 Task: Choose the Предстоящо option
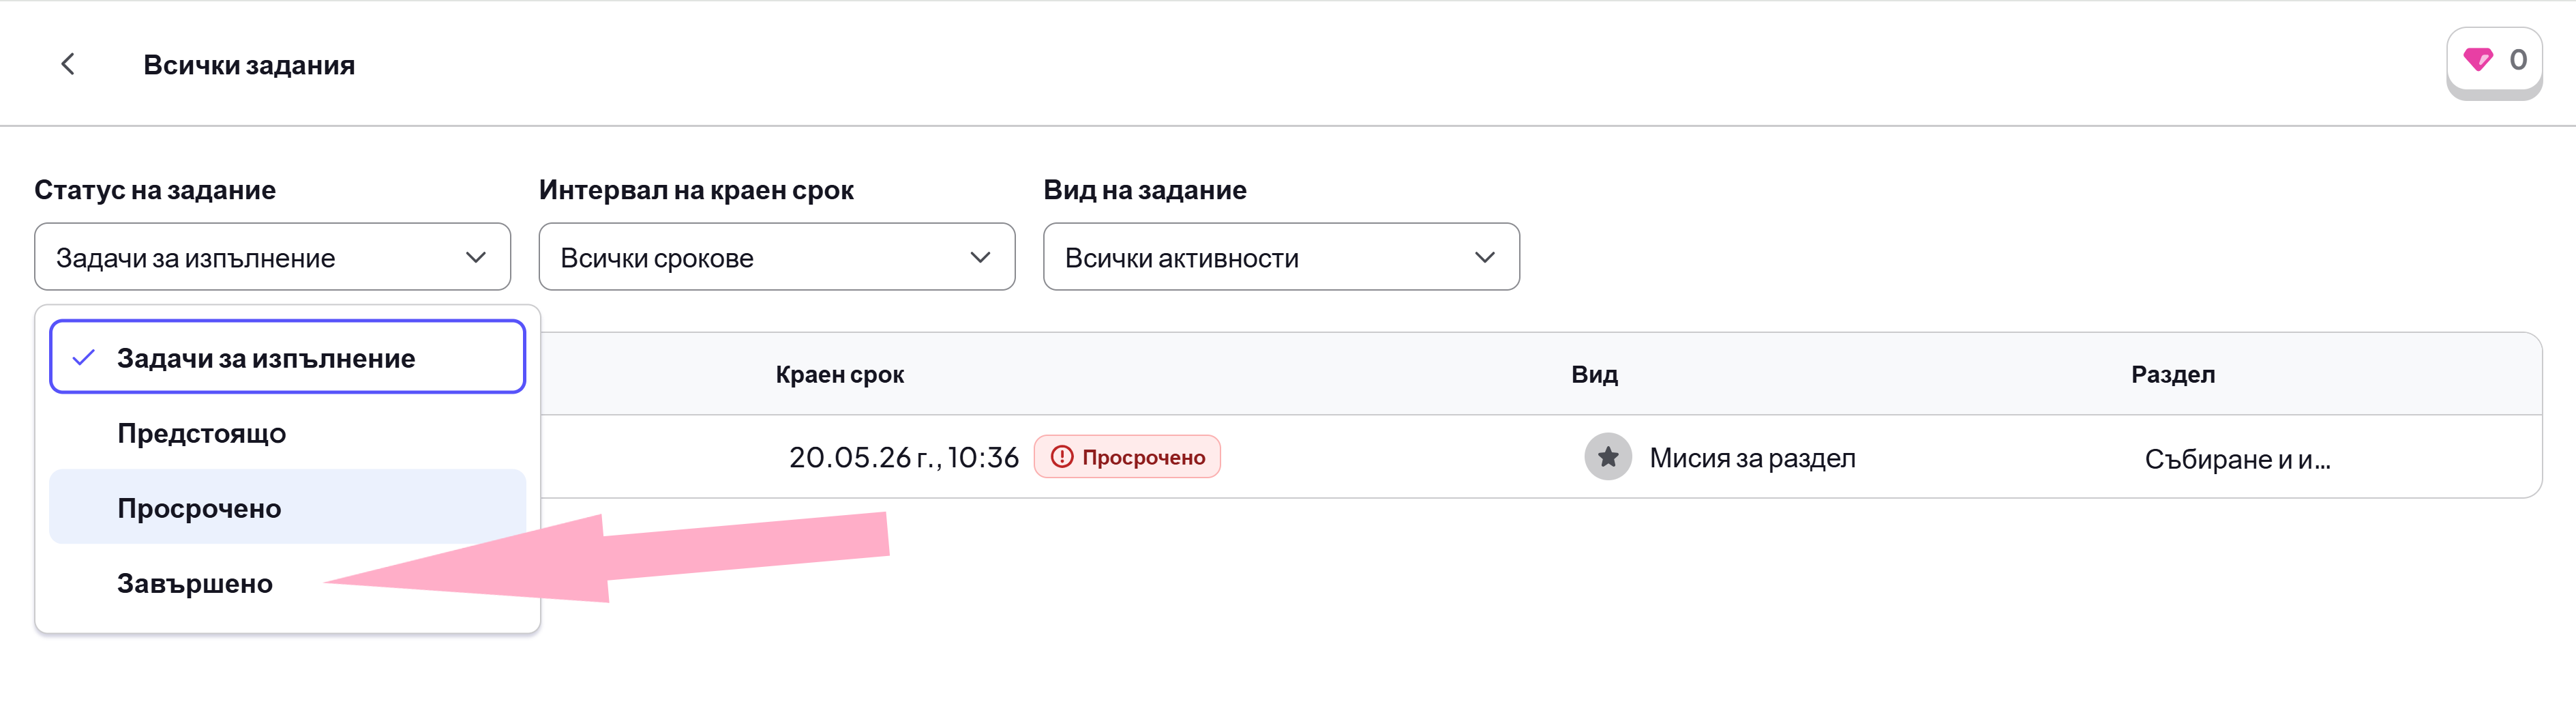point(287,433)
